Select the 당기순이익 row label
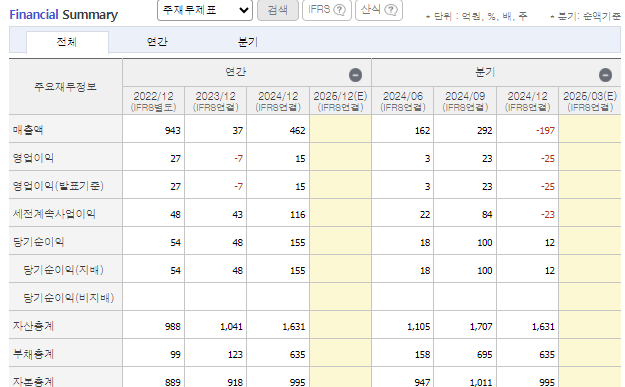 38,242
